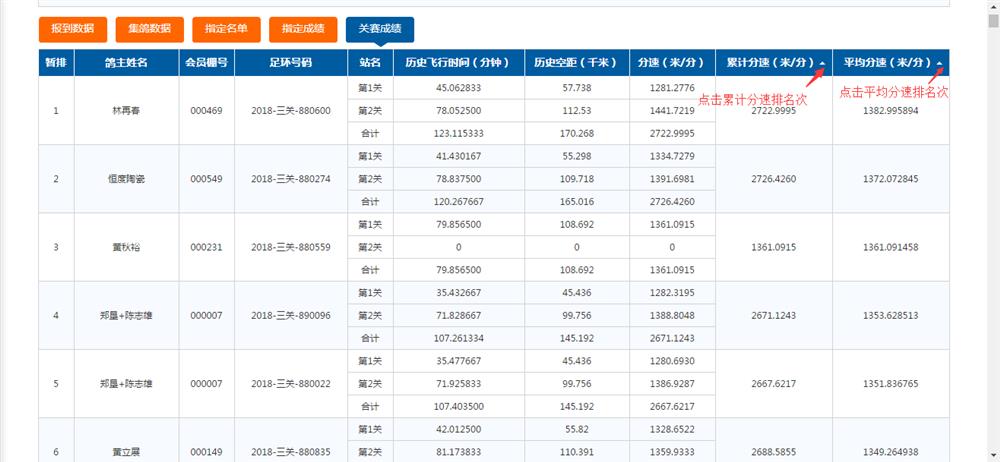
Task: Sort by 累计分速 using its arrow icon
Action: point(822,63)
